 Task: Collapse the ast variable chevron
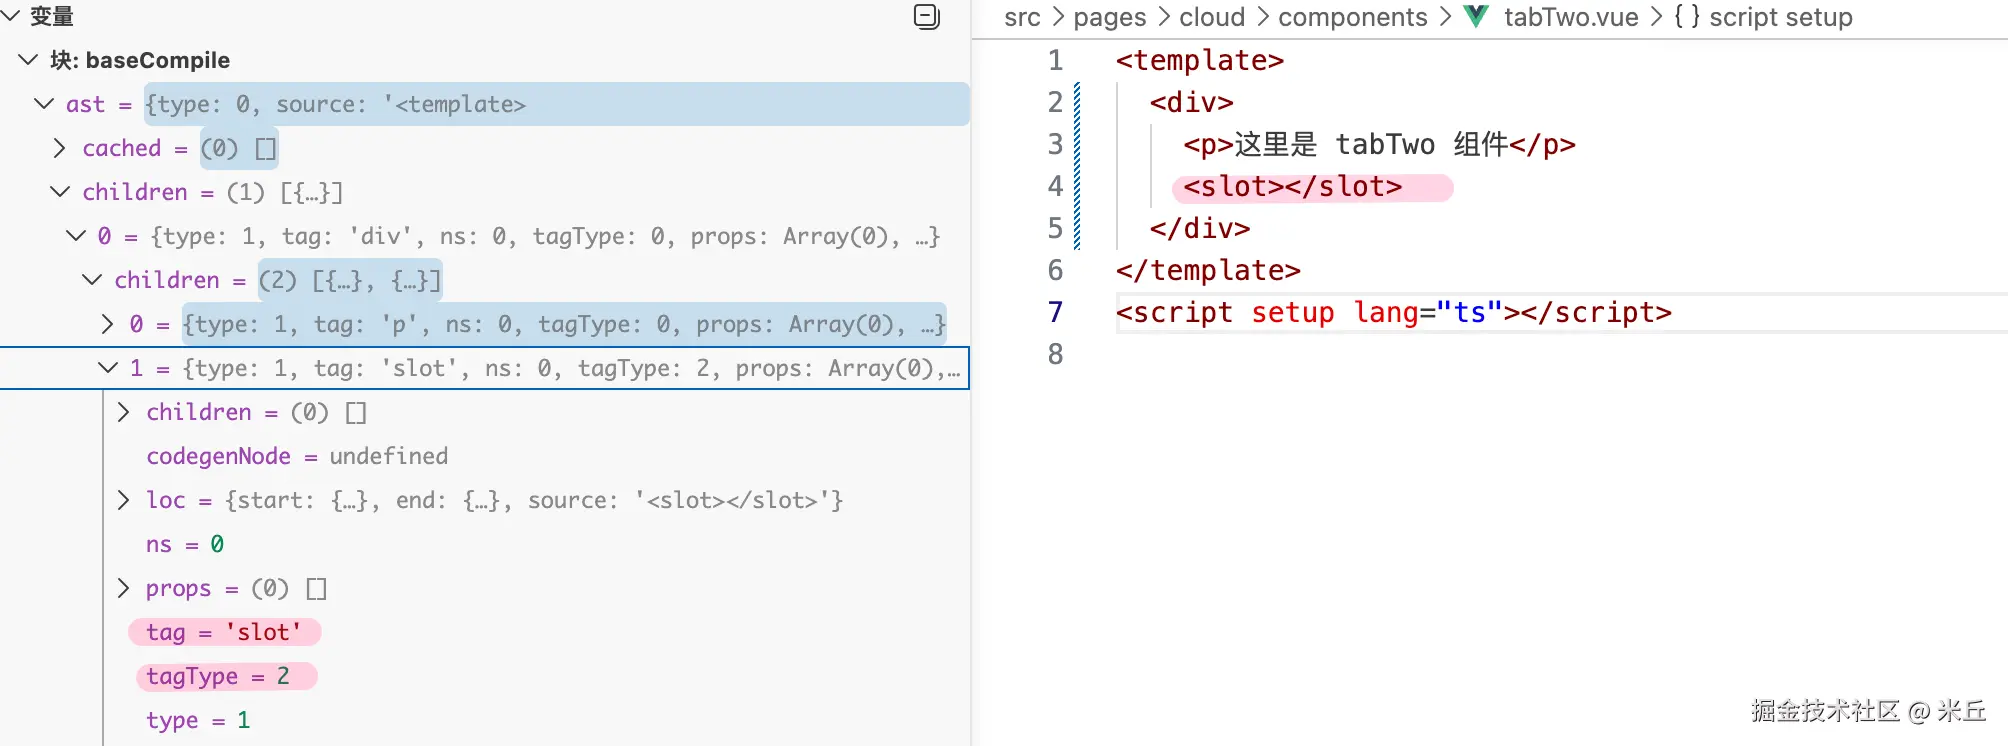(x=44, y=104)
